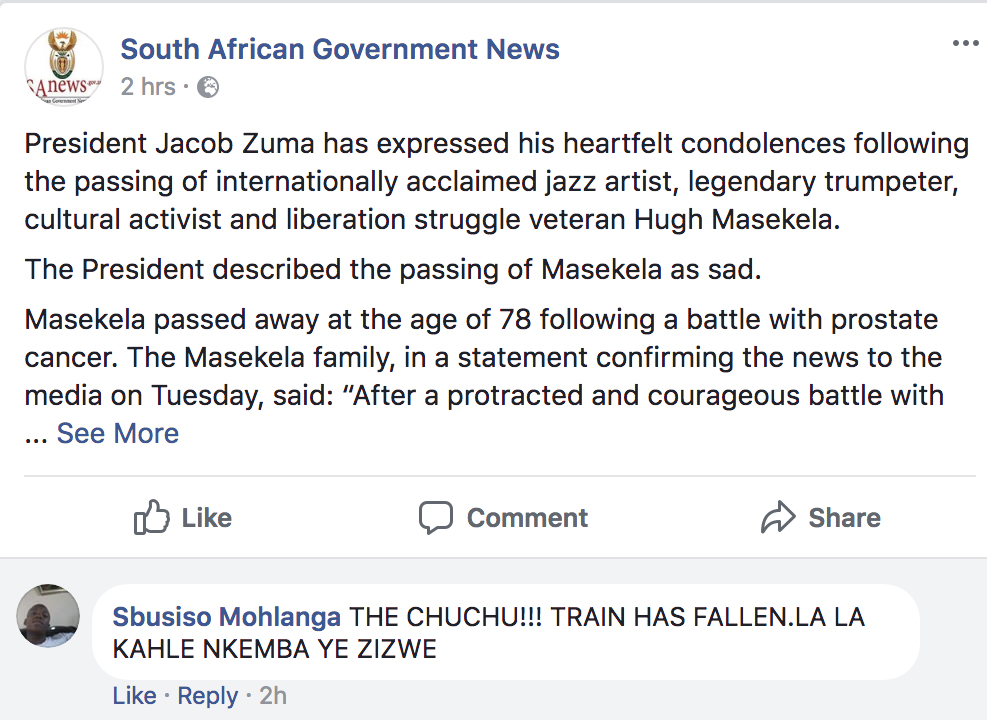Open Sbusiso Mohlanga's profile name link
This screenshot has height=720, width=987.
coord(227,617)
